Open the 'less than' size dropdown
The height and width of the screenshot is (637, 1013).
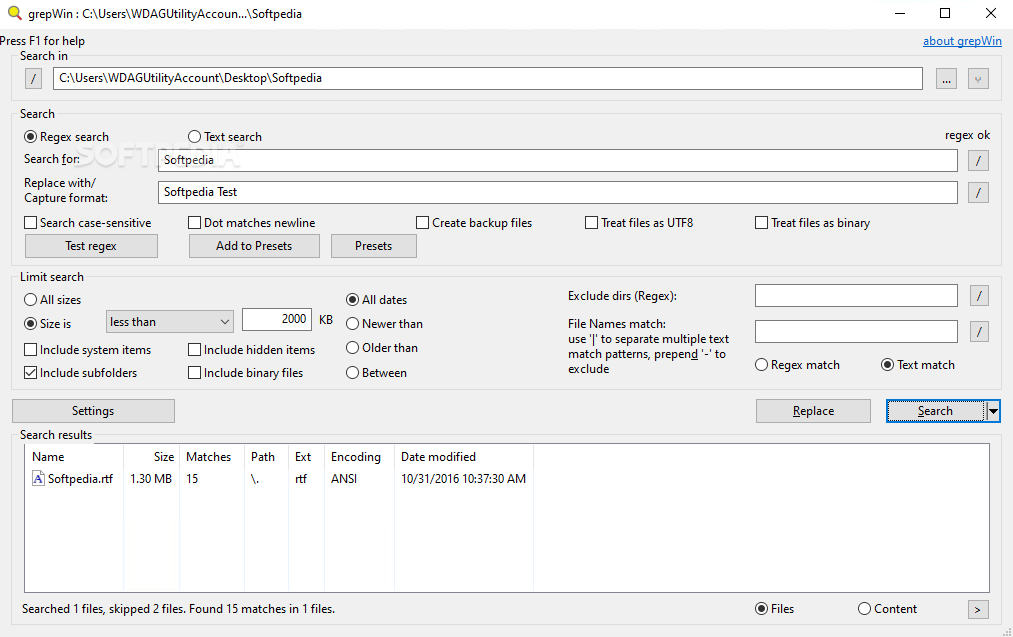click(x=169, y=322)
